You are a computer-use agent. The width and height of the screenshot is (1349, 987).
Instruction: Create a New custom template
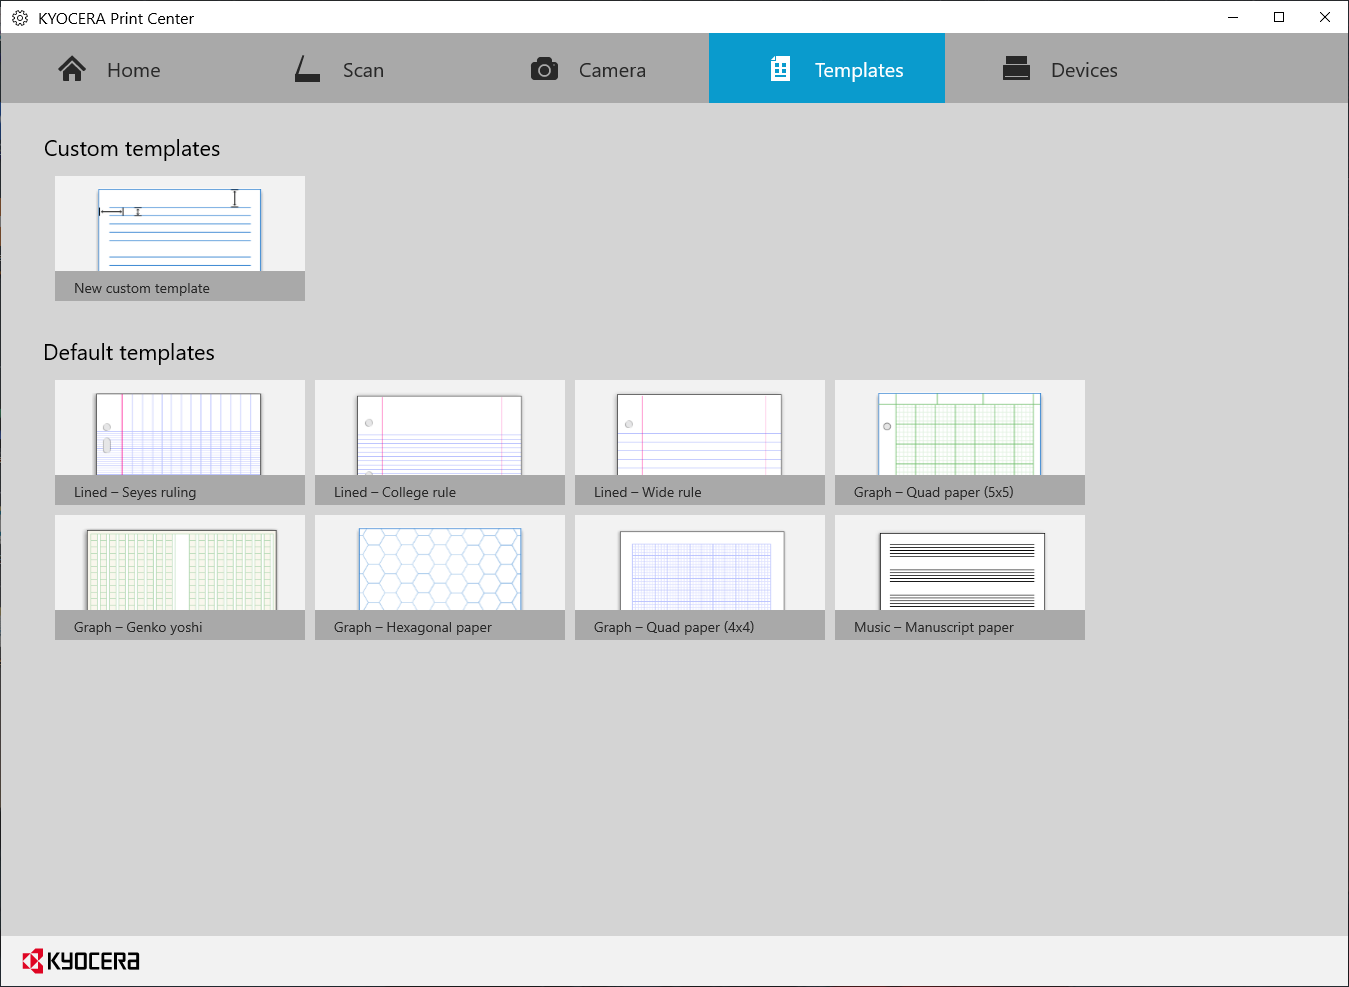[x=180, y=238]
